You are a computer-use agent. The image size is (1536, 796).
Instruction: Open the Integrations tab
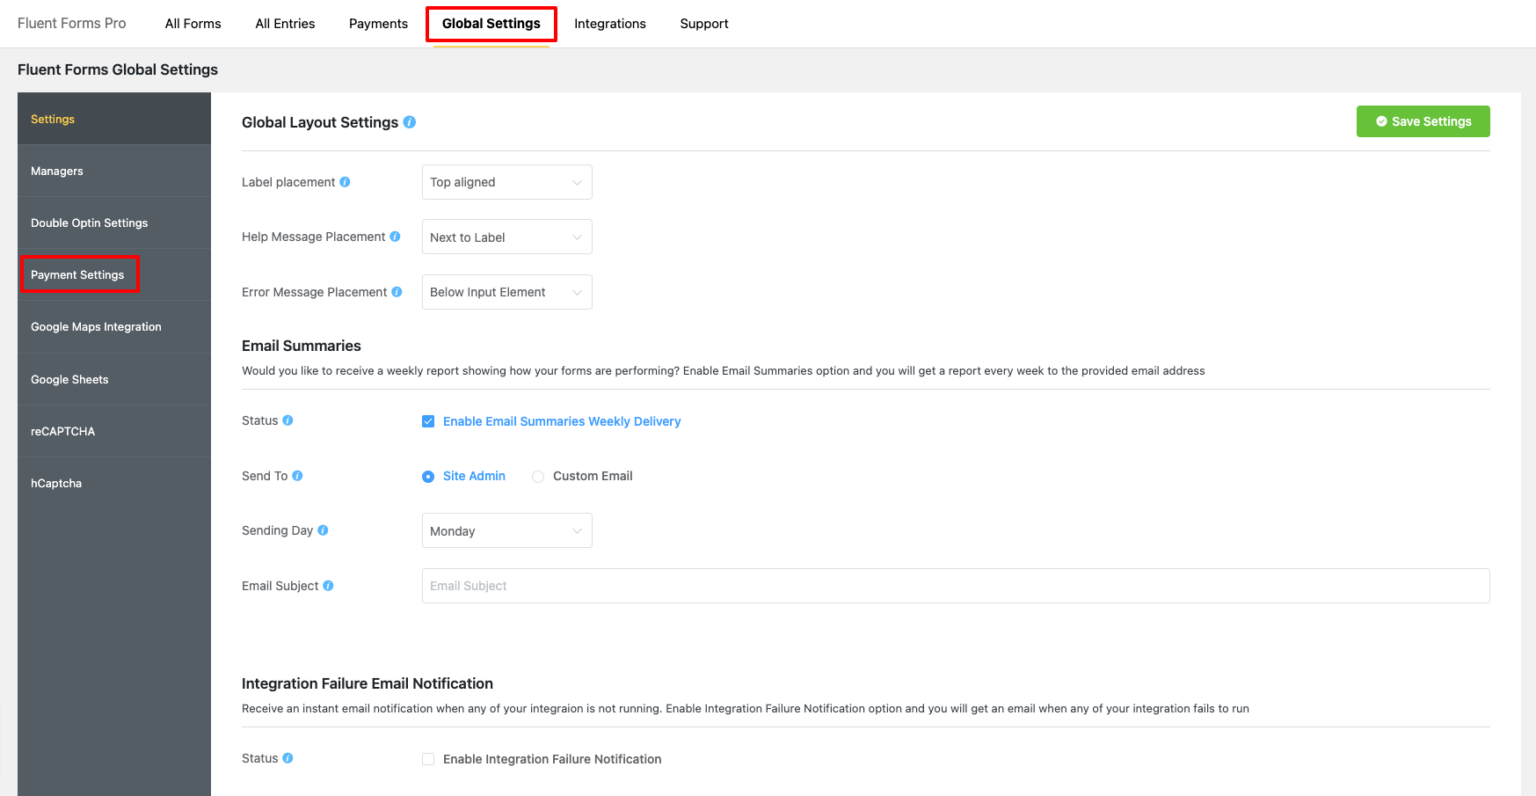(x=610, y=24)
